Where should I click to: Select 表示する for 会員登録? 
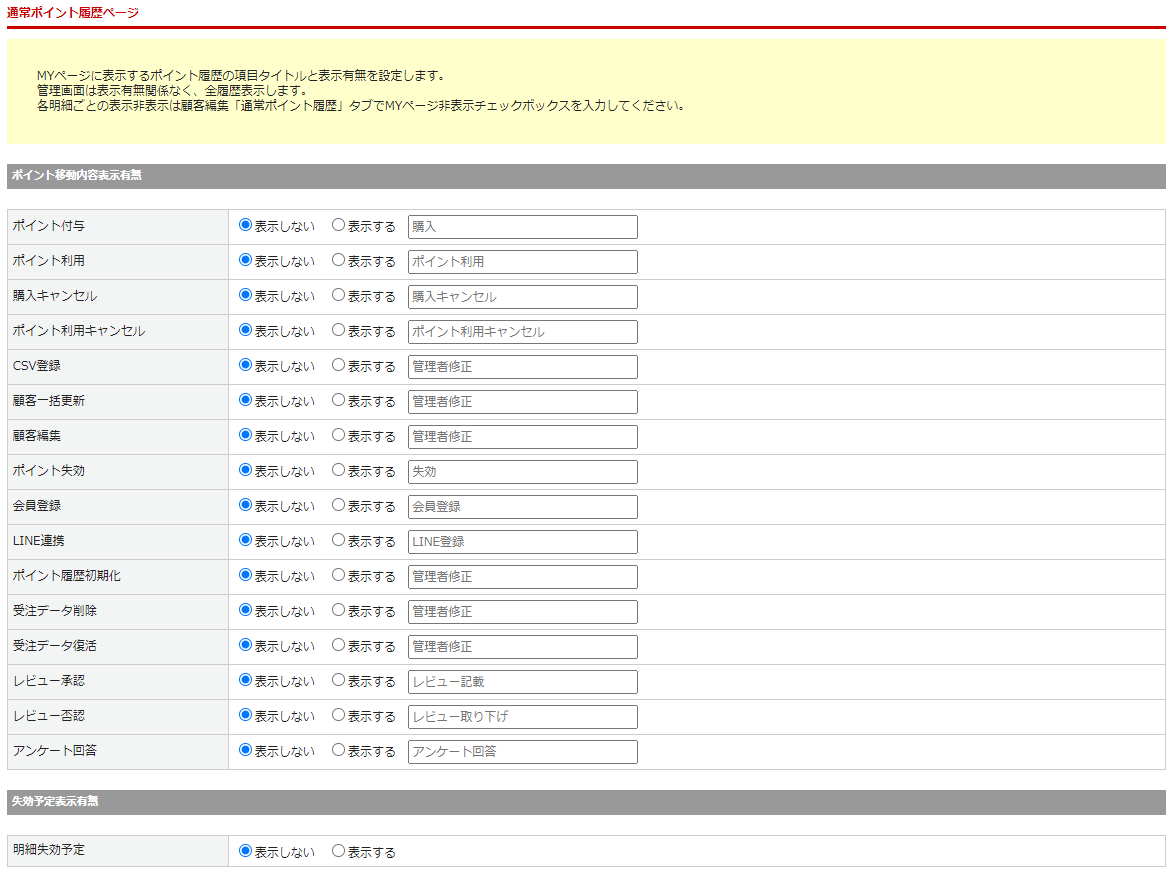point(338,506)
